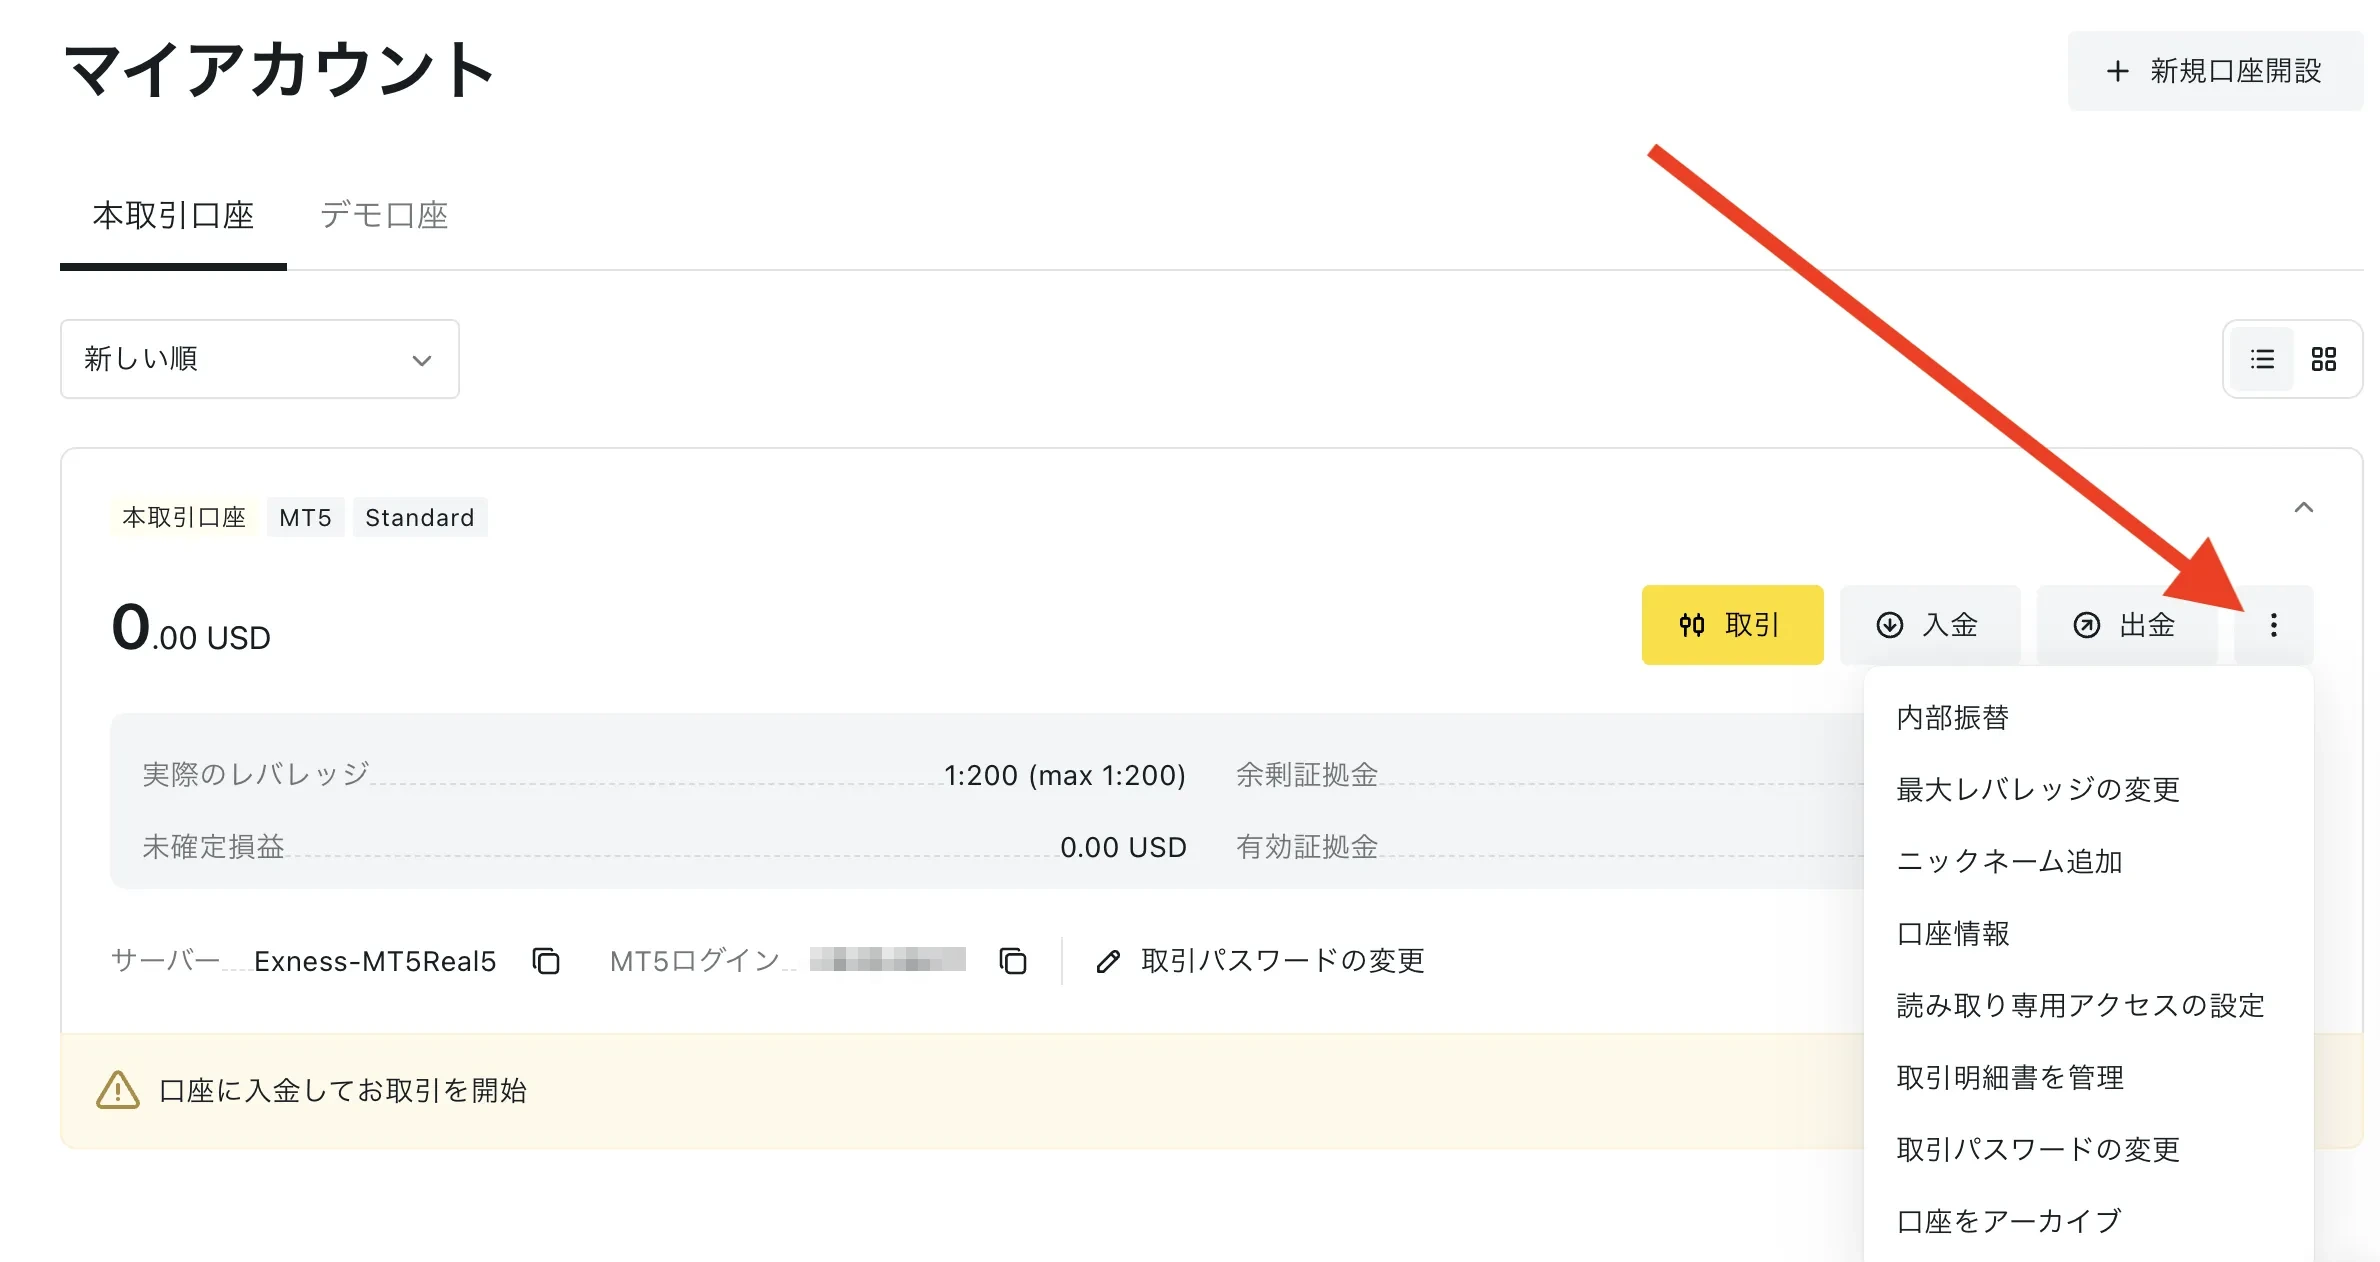Choose 最大レバレッジの変更 menu item
Screen dimensions: 2380x1262
pos(2088,790)
